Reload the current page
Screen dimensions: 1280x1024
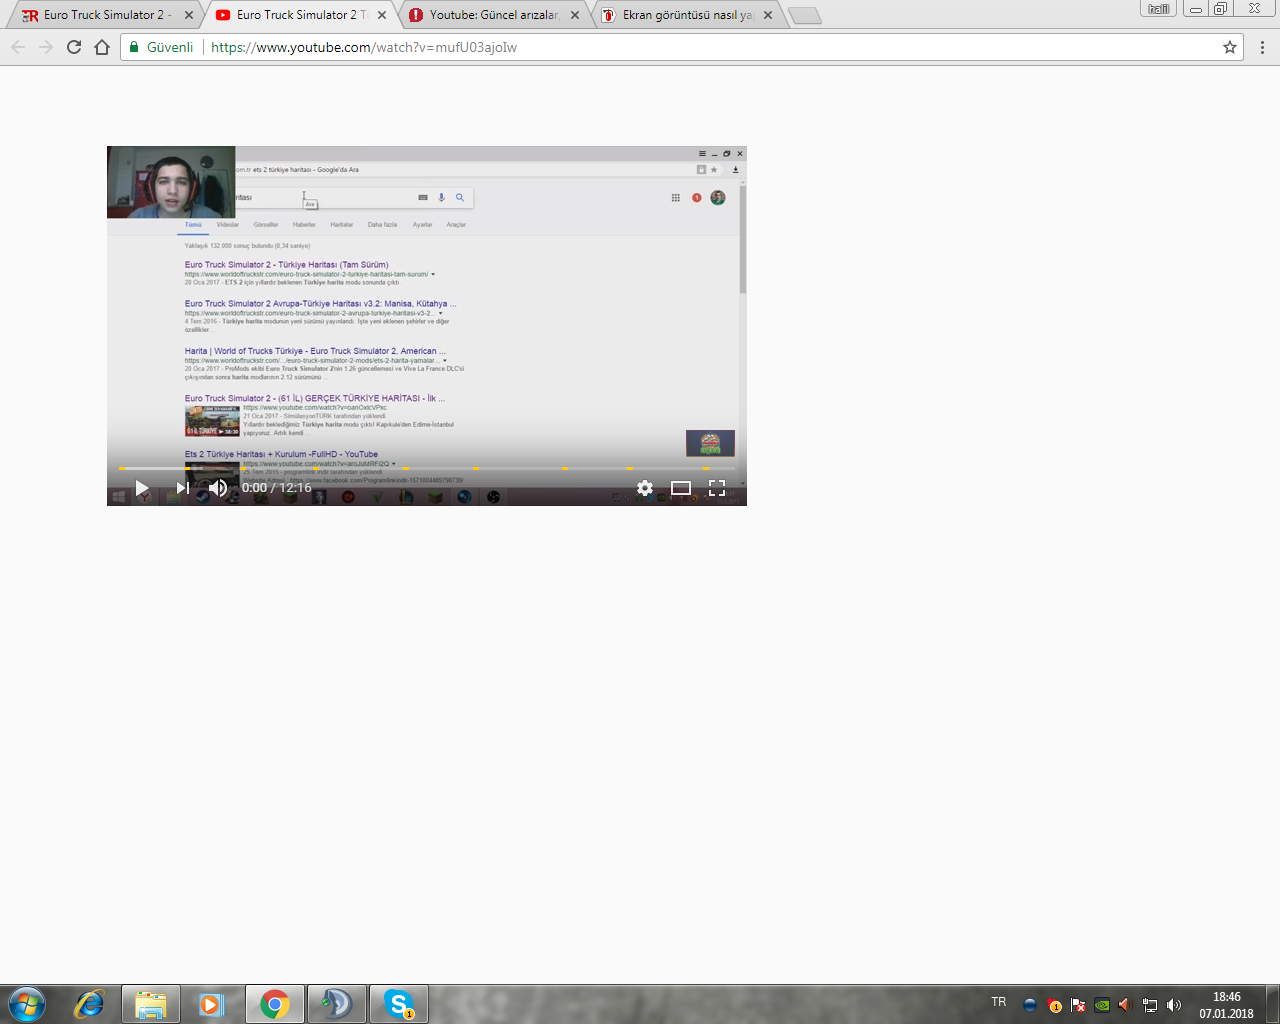[x=74, y=47]
